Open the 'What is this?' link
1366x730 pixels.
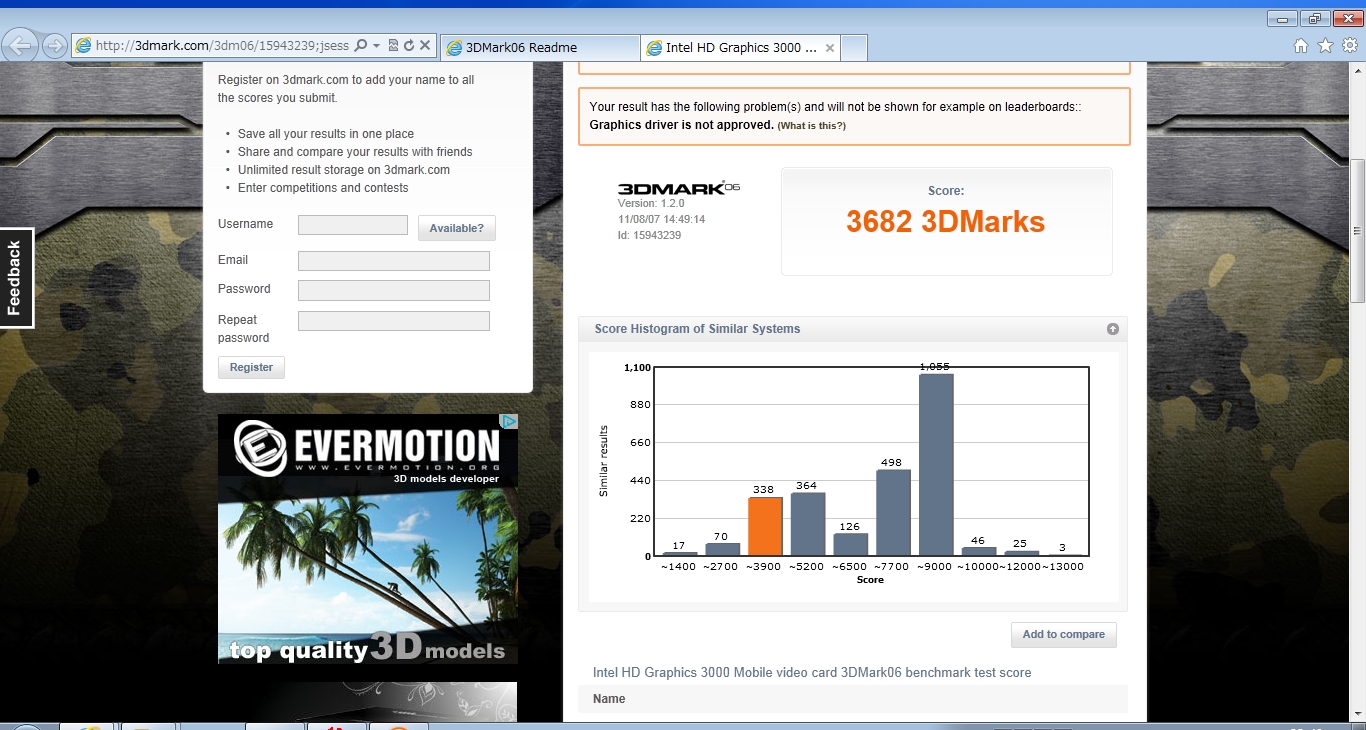point(811,126)
